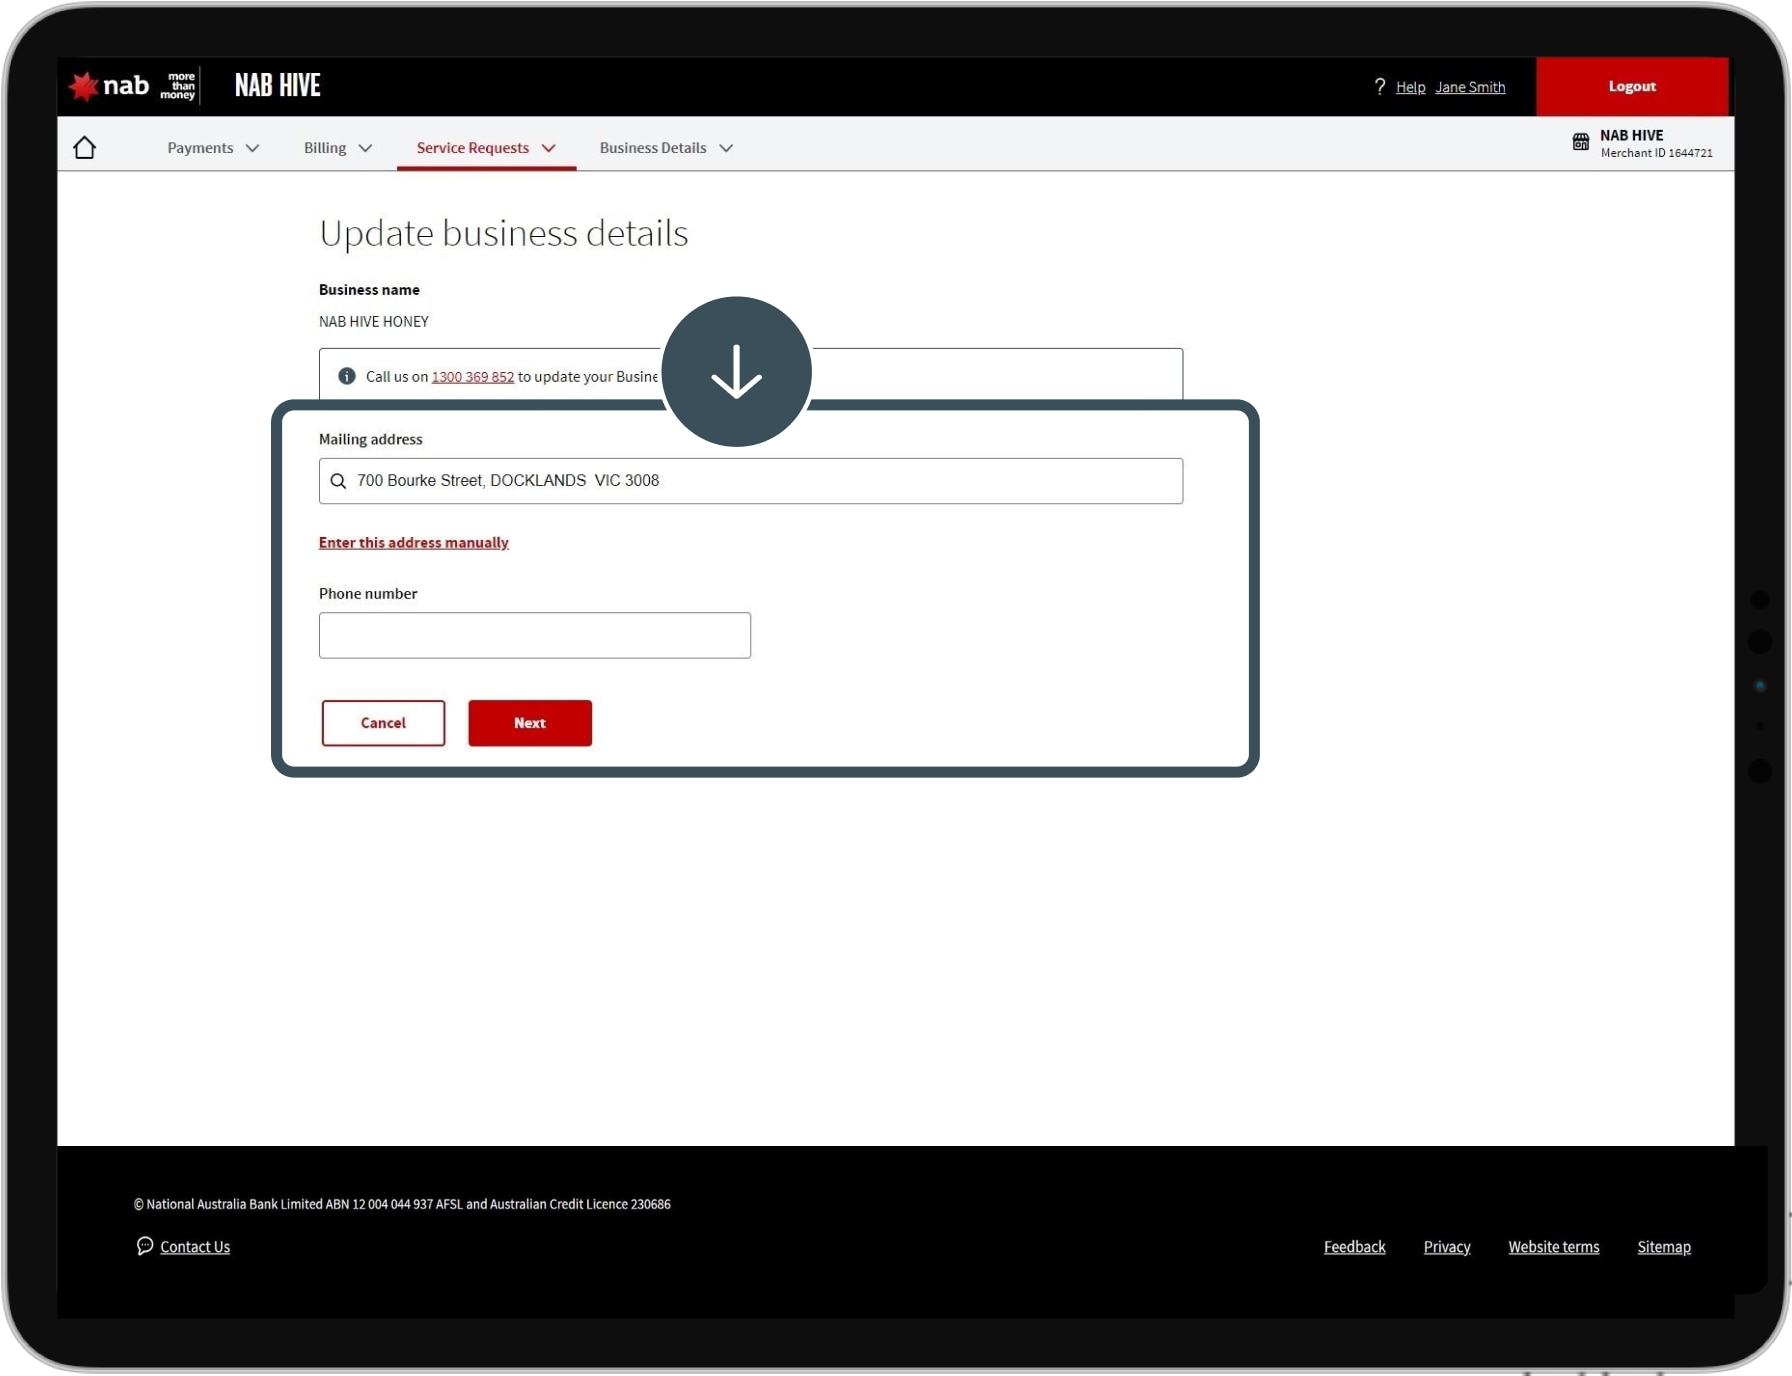Click the home icon in navigation bar
The image size is (1792, 1376).
point(85,148)
